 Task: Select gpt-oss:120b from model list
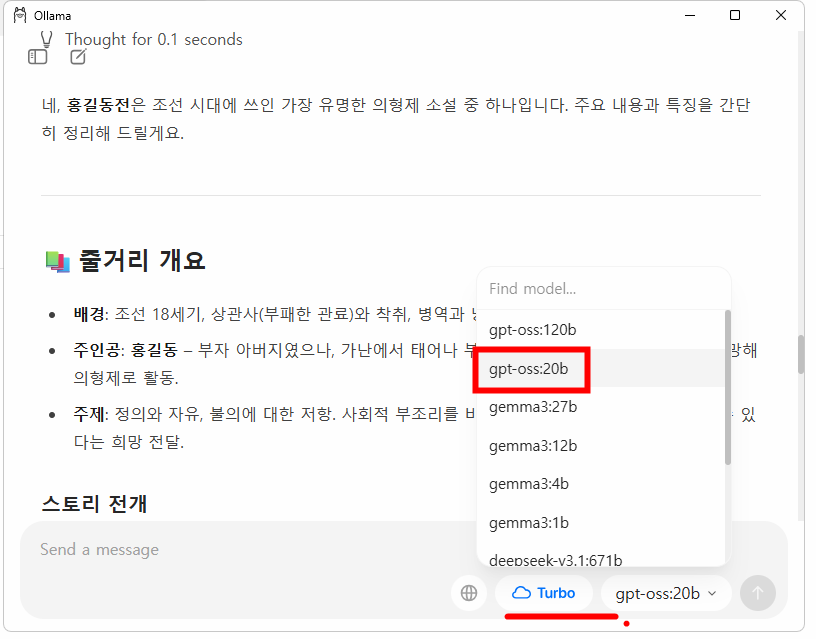tap(601, 330)
